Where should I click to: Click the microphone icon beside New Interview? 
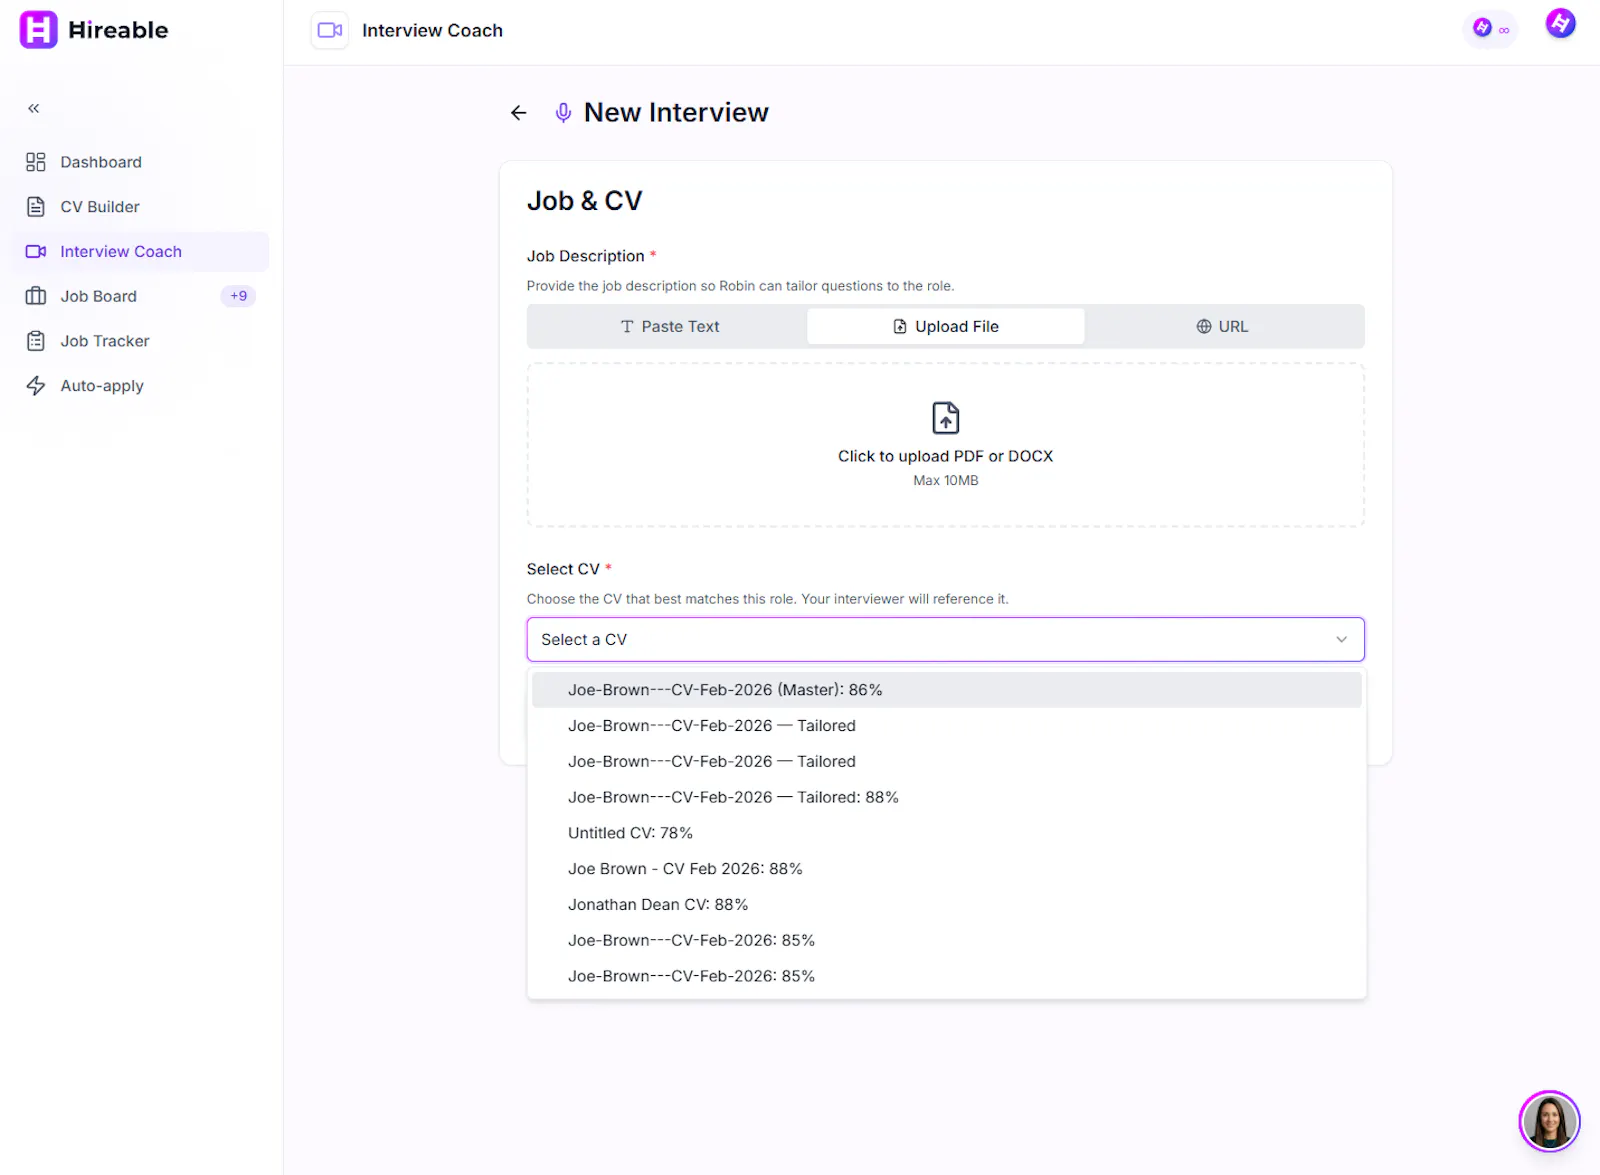[563, 113]
